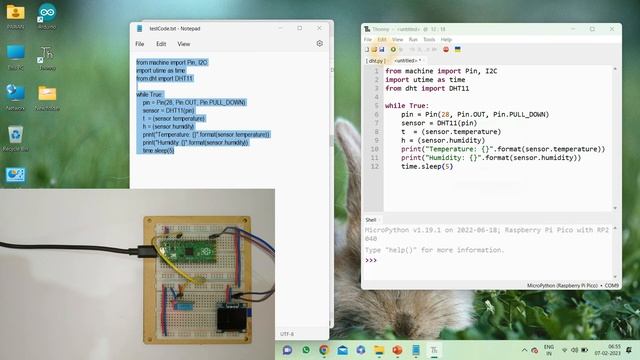This screenshot has width=640, height=360.
Task: Click line 'from dht import DHT11' in Thonny
Action: point(427,89)
